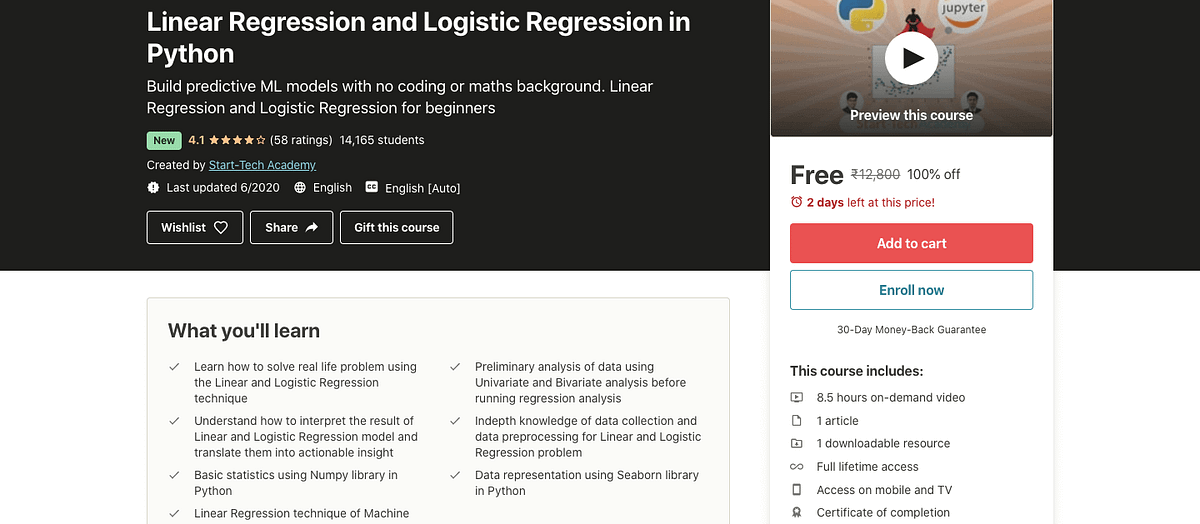The height and width of the screenshot is (524, 1200).
Task: Click the 4.1 rating number
Action: 197,140
